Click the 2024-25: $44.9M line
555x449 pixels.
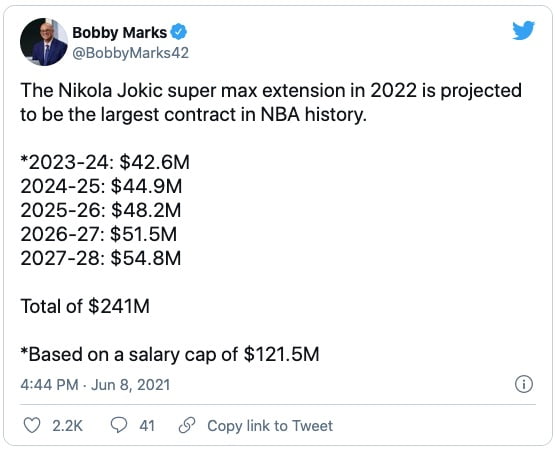(101, 186)
